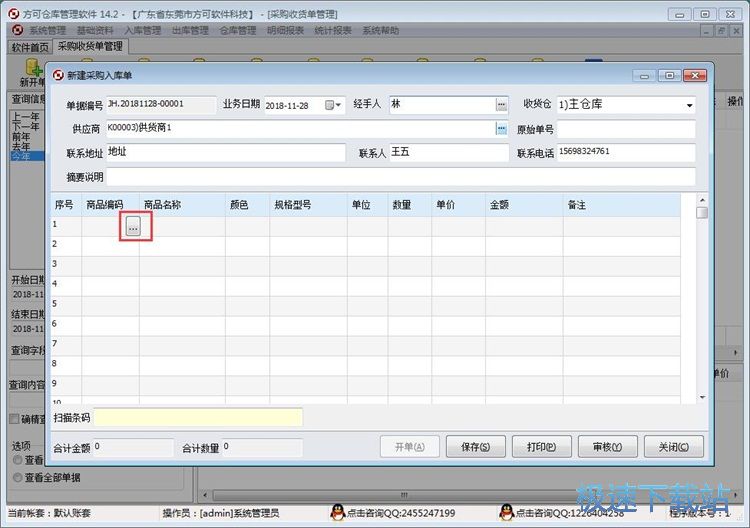Select 上一年 in the background query list

pyautogui.click(x=25, y=116)
